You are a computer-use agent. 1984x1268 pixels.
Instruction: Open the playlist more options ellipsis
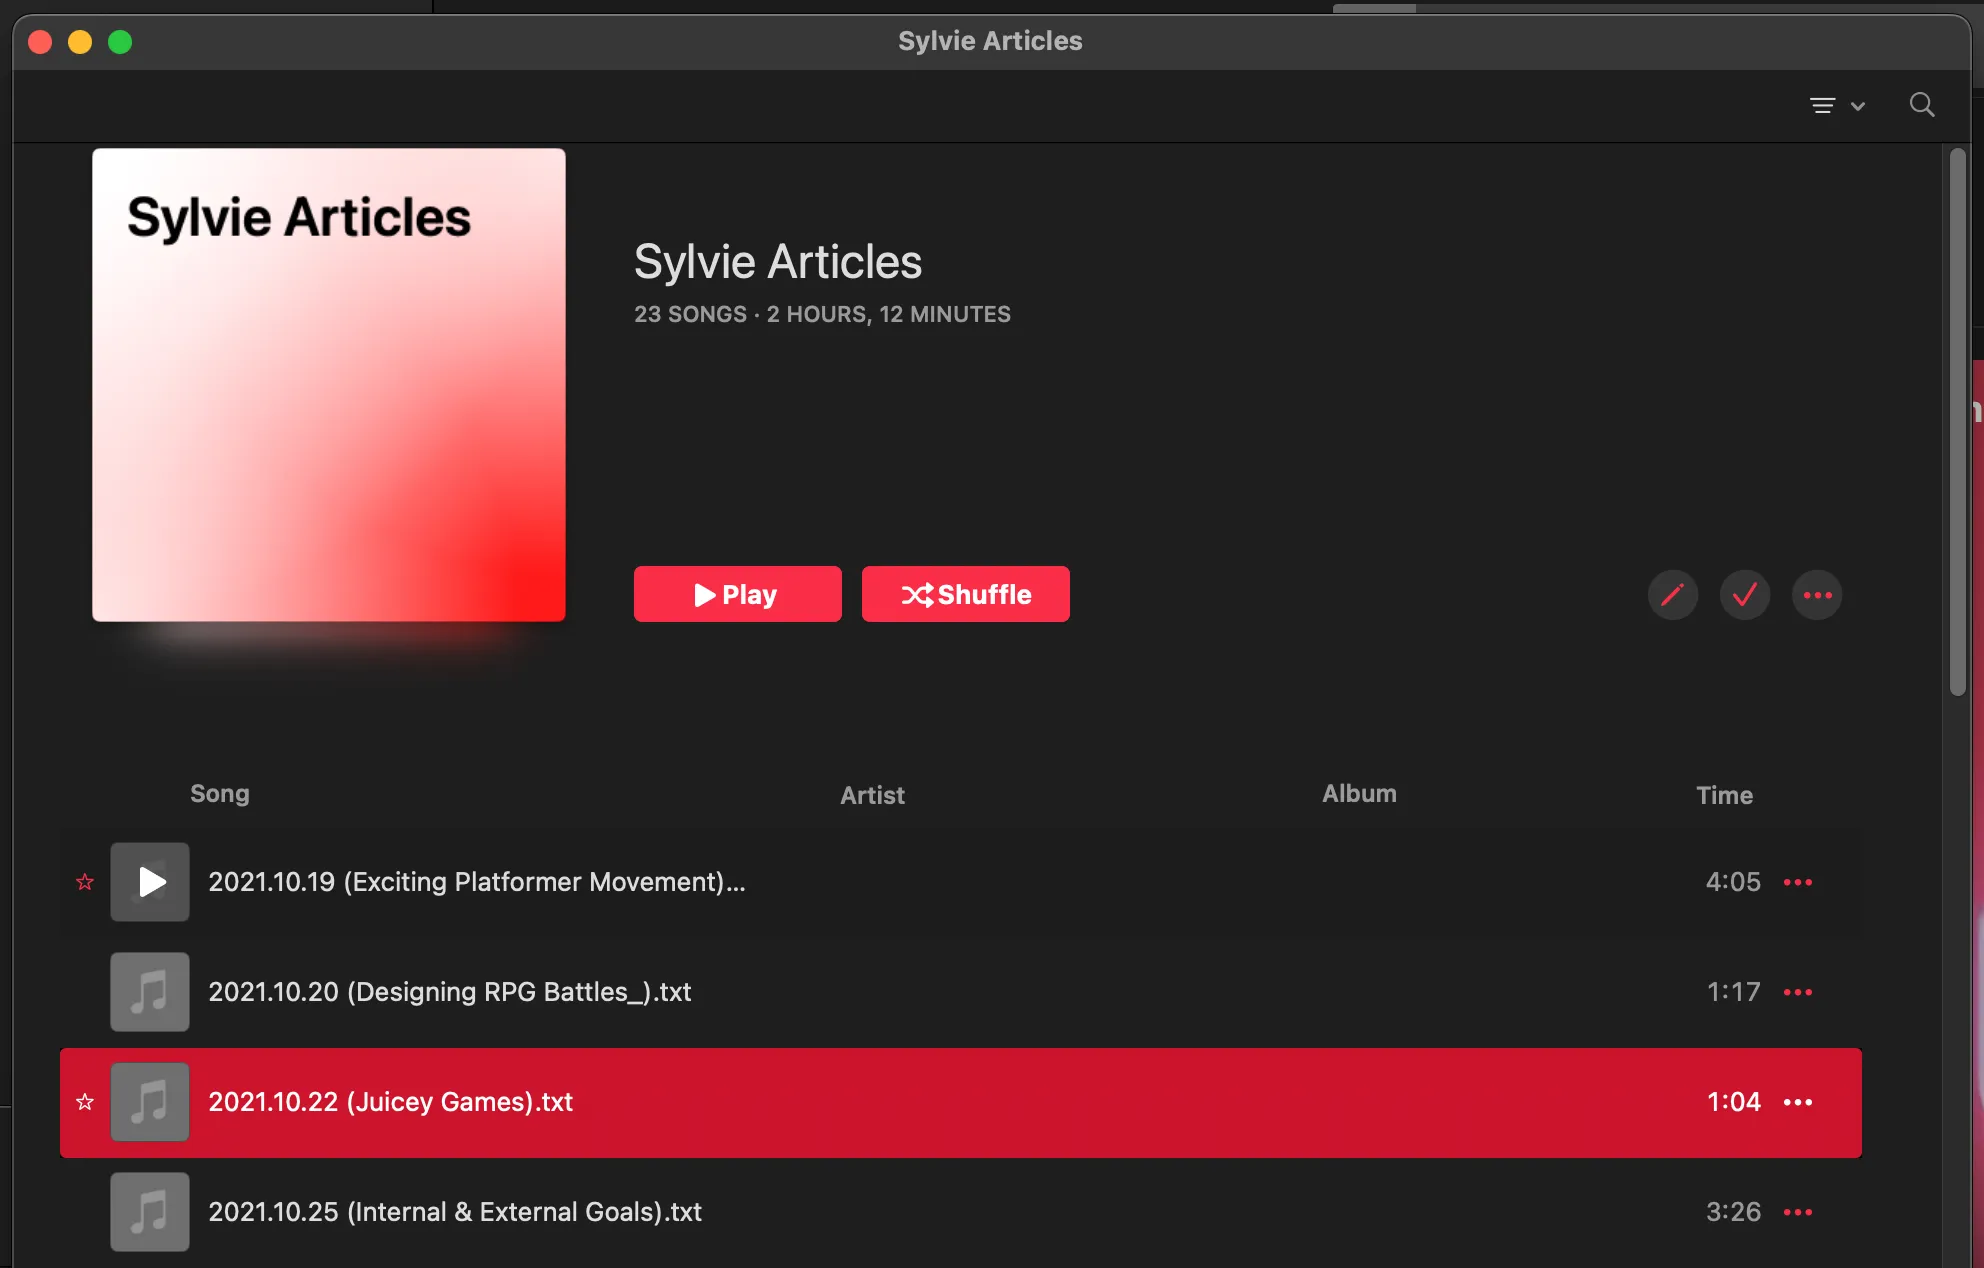1816,595
